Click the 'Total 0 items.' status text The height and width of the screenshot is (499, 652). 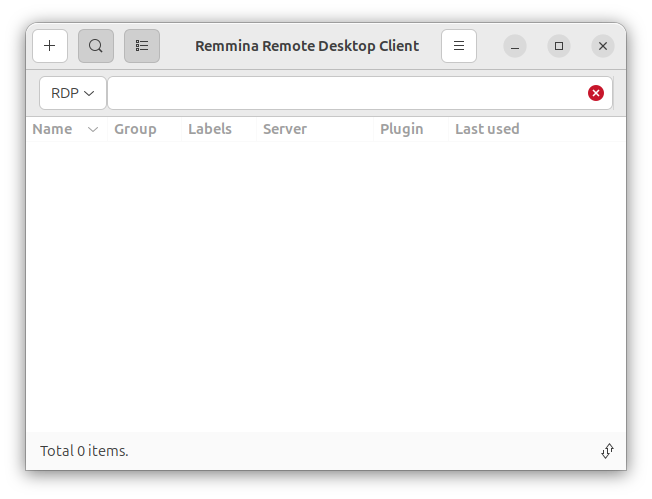(x=84, y=451)
